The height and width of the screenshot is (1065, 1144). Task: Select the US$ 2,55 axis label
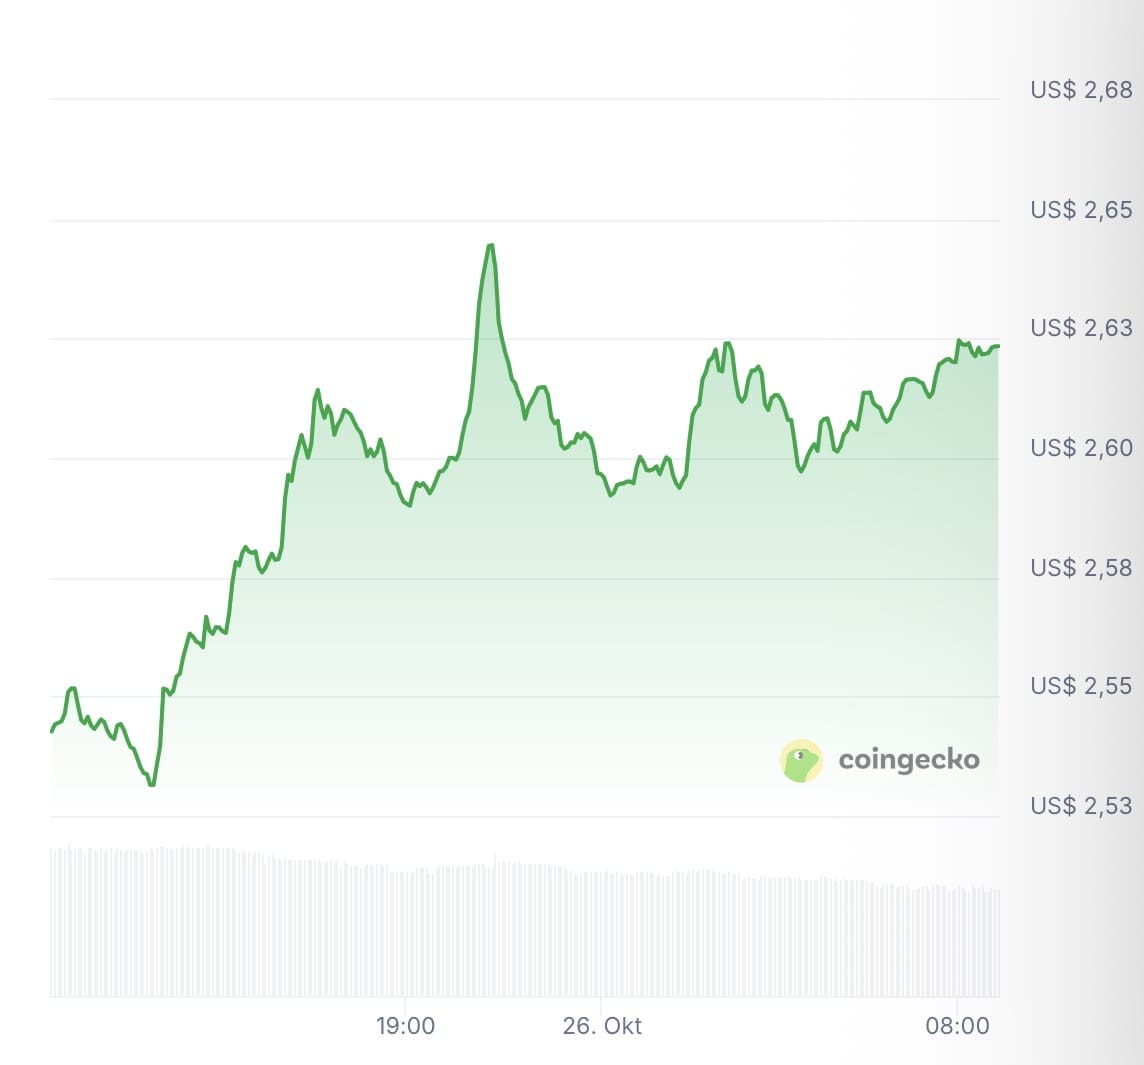point(1082,686)
